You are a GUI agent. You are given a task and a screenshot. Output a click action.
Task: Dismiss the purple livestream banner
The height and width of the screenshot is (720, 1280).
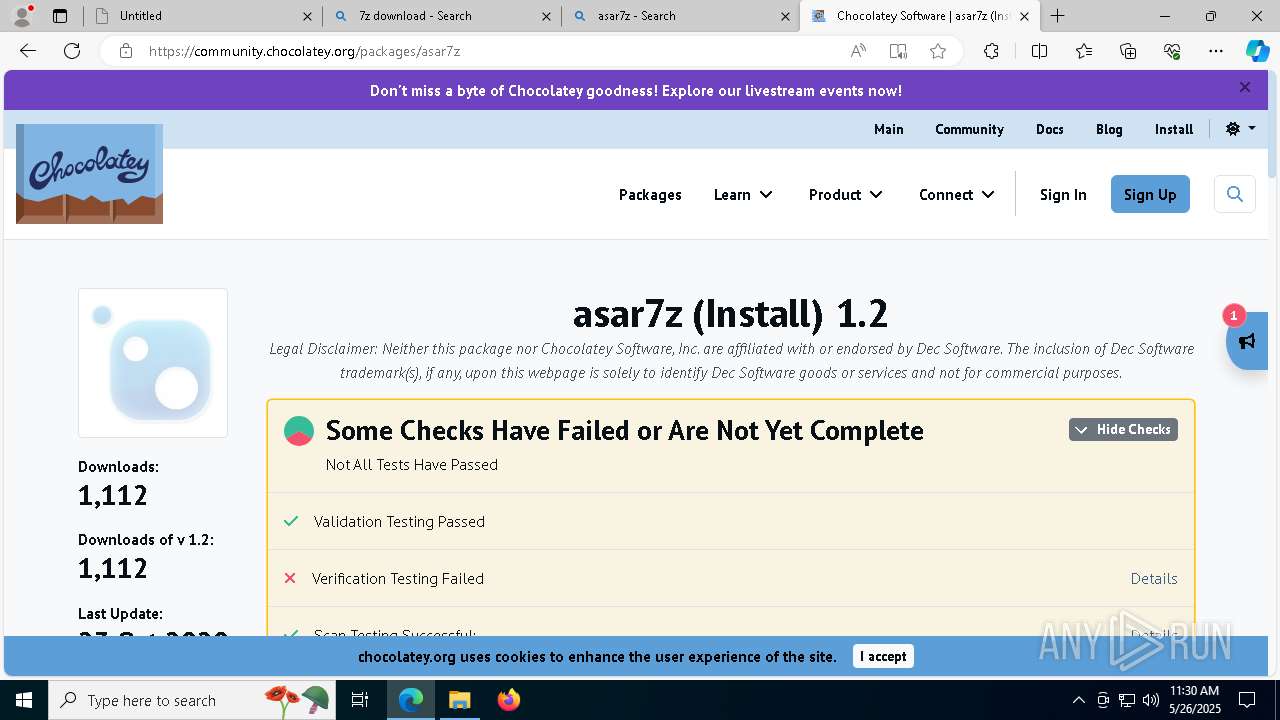coord(1245,88)
